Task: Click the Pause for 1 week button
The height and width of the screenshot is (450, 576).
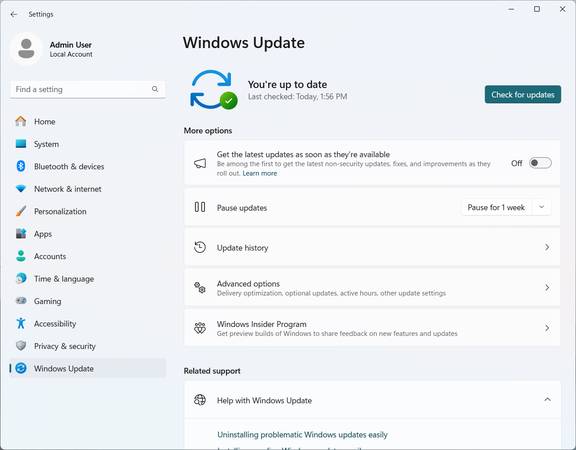Action: tap(496, 207)
